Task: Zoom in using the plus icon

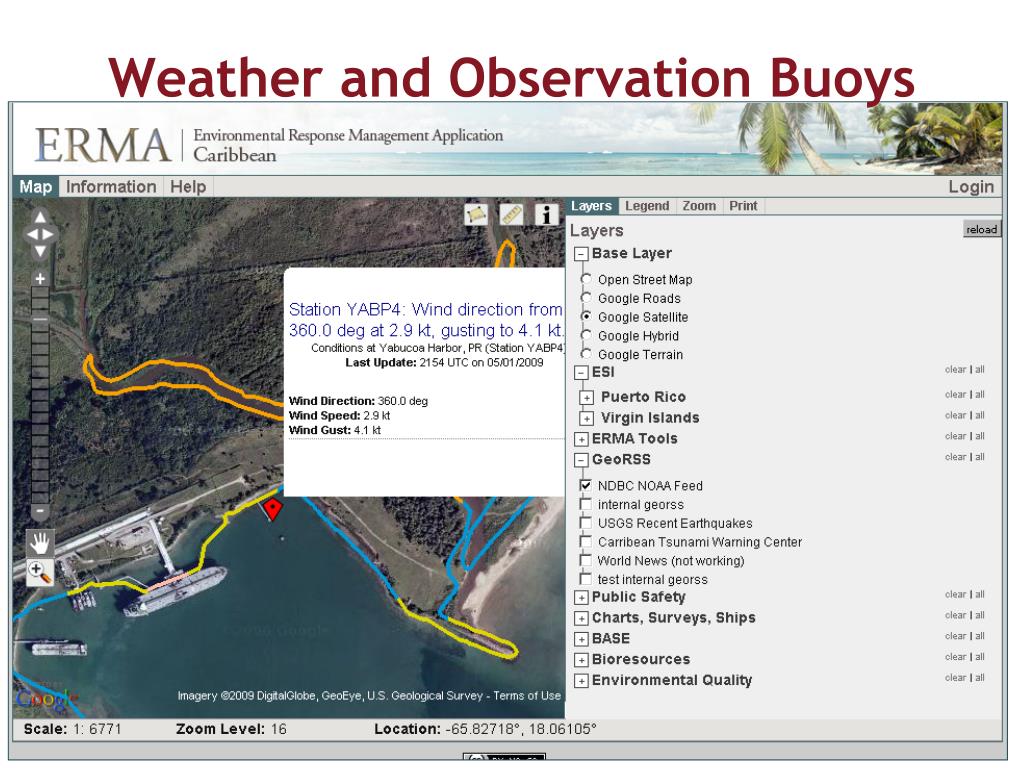Action: pos(40,279)
